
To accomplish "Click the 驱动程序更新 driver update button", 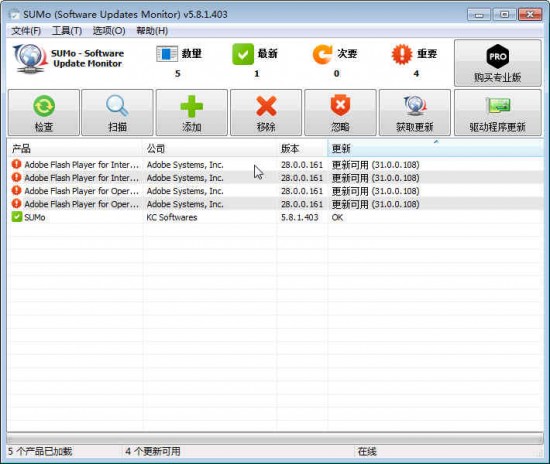I will coord(498,112).
